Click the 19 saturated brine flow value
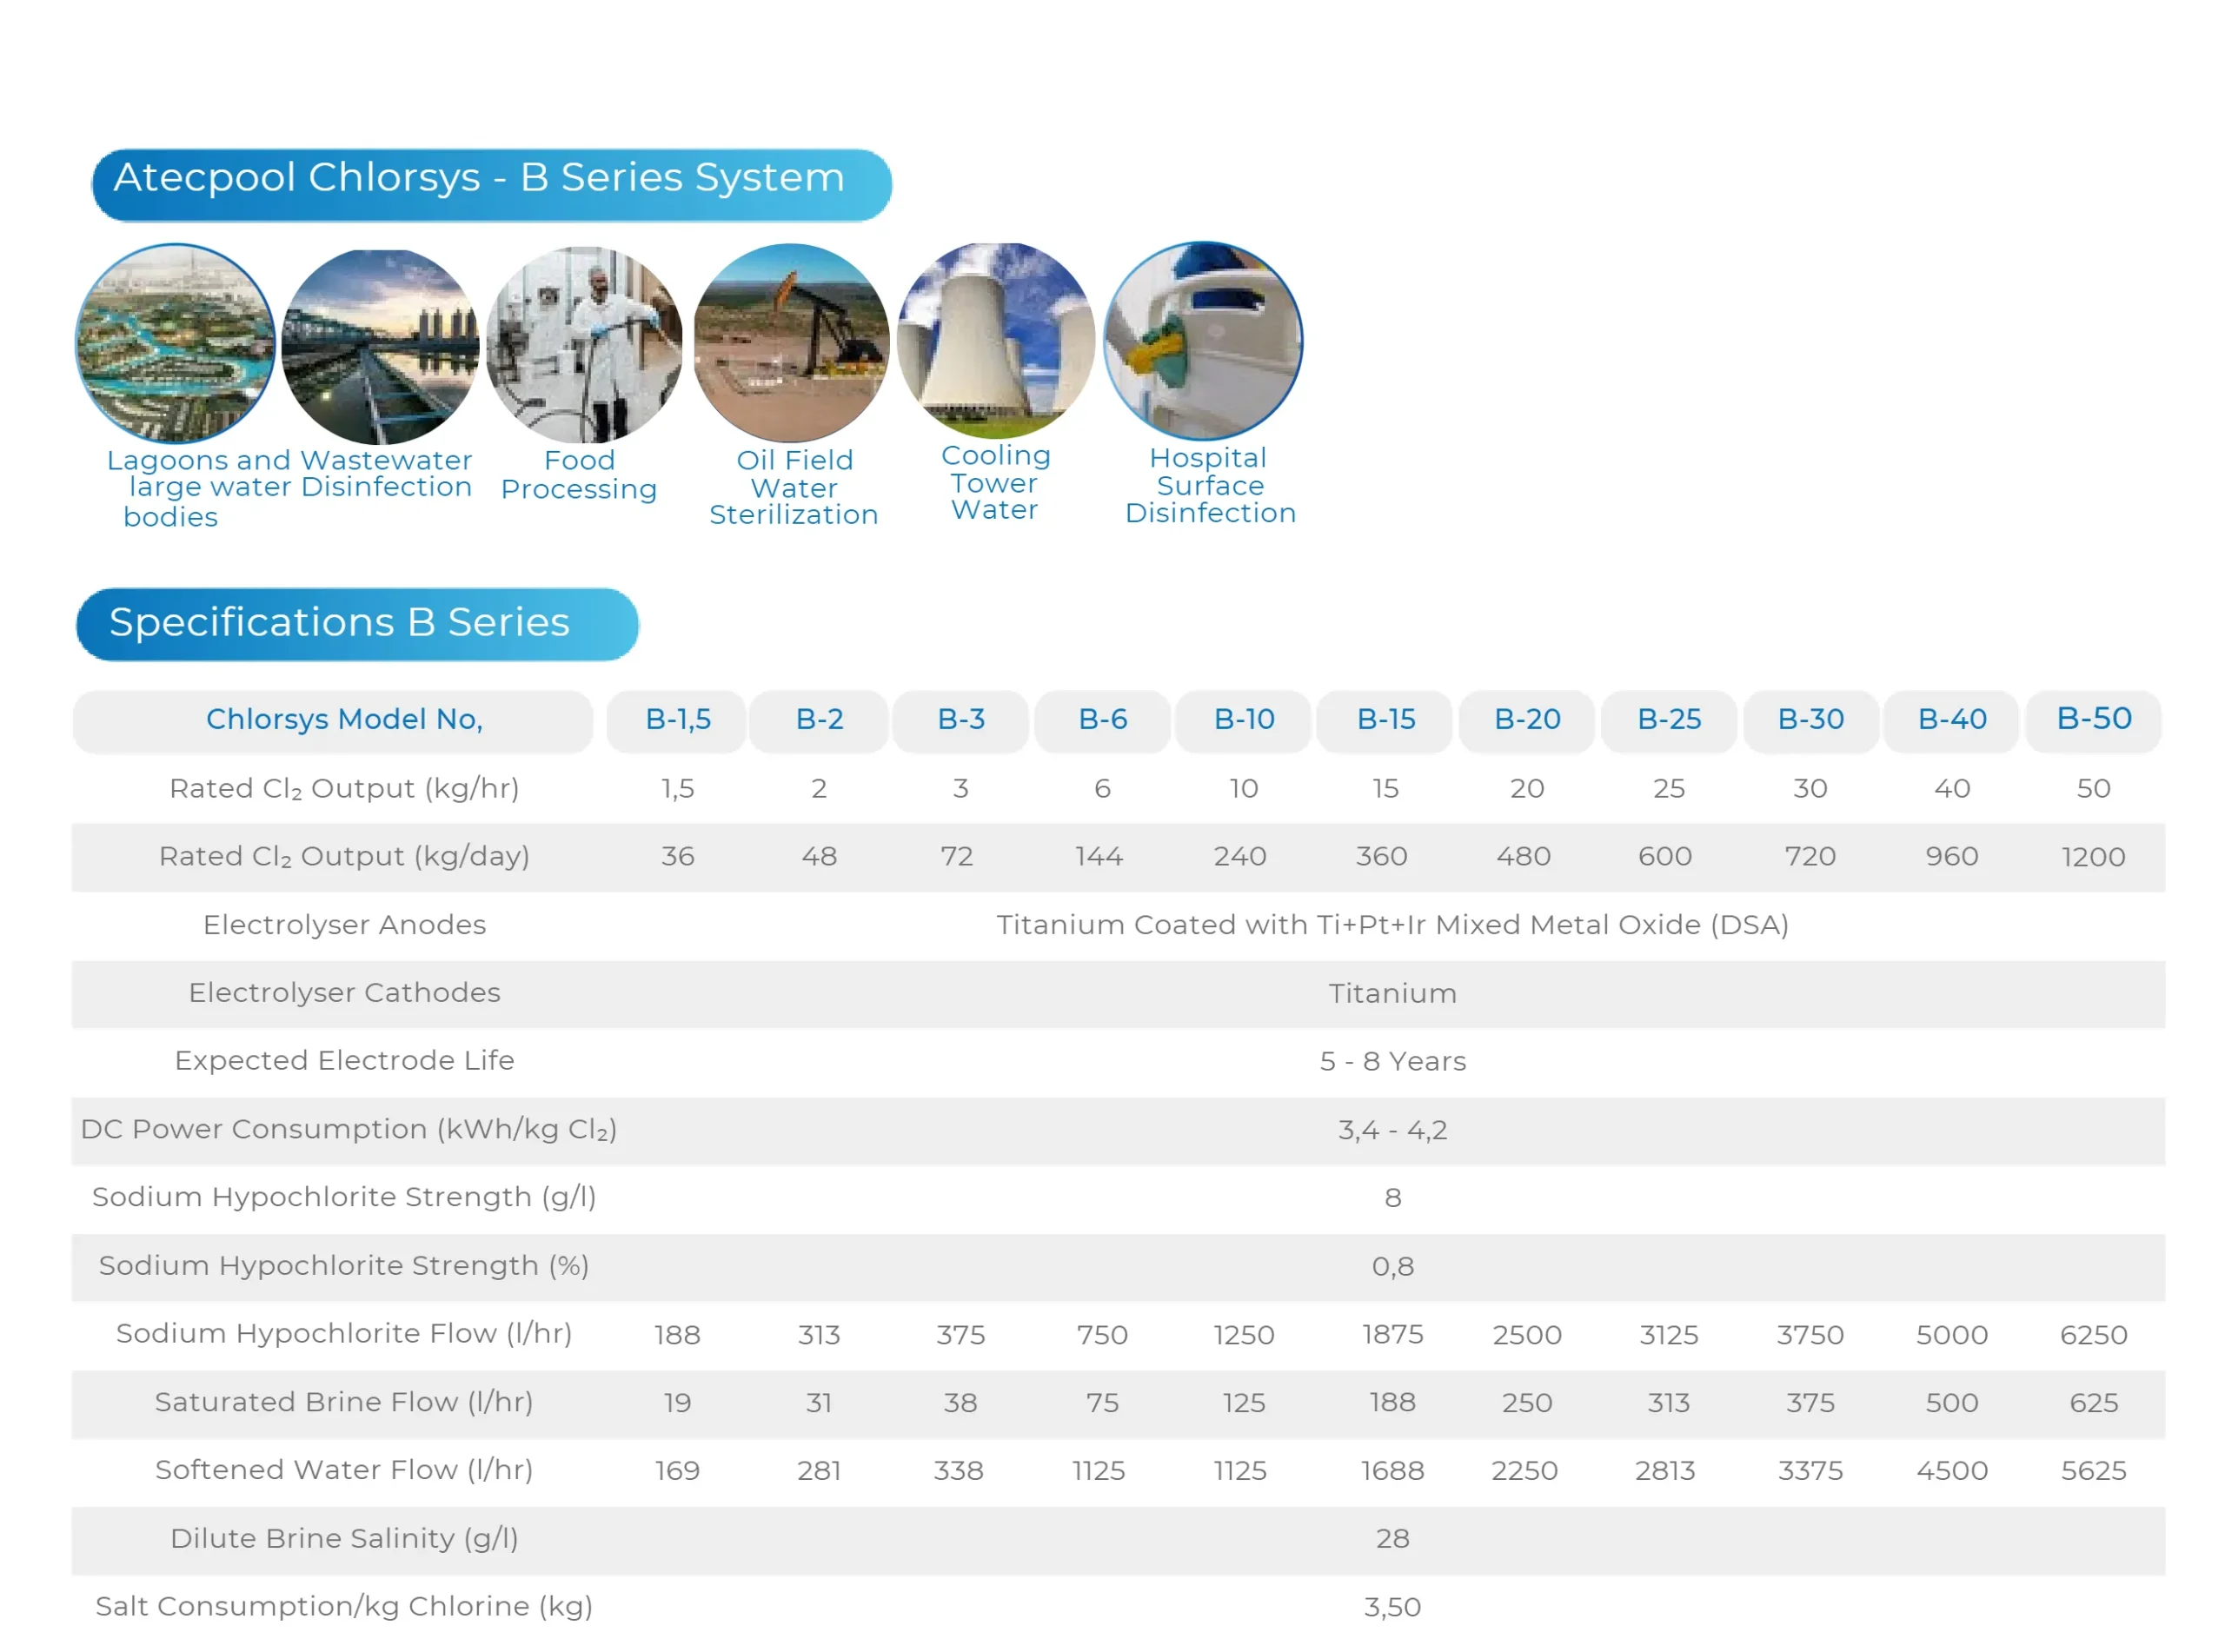Viewport: 2225px width, 1652px height. pos(677,1403)
